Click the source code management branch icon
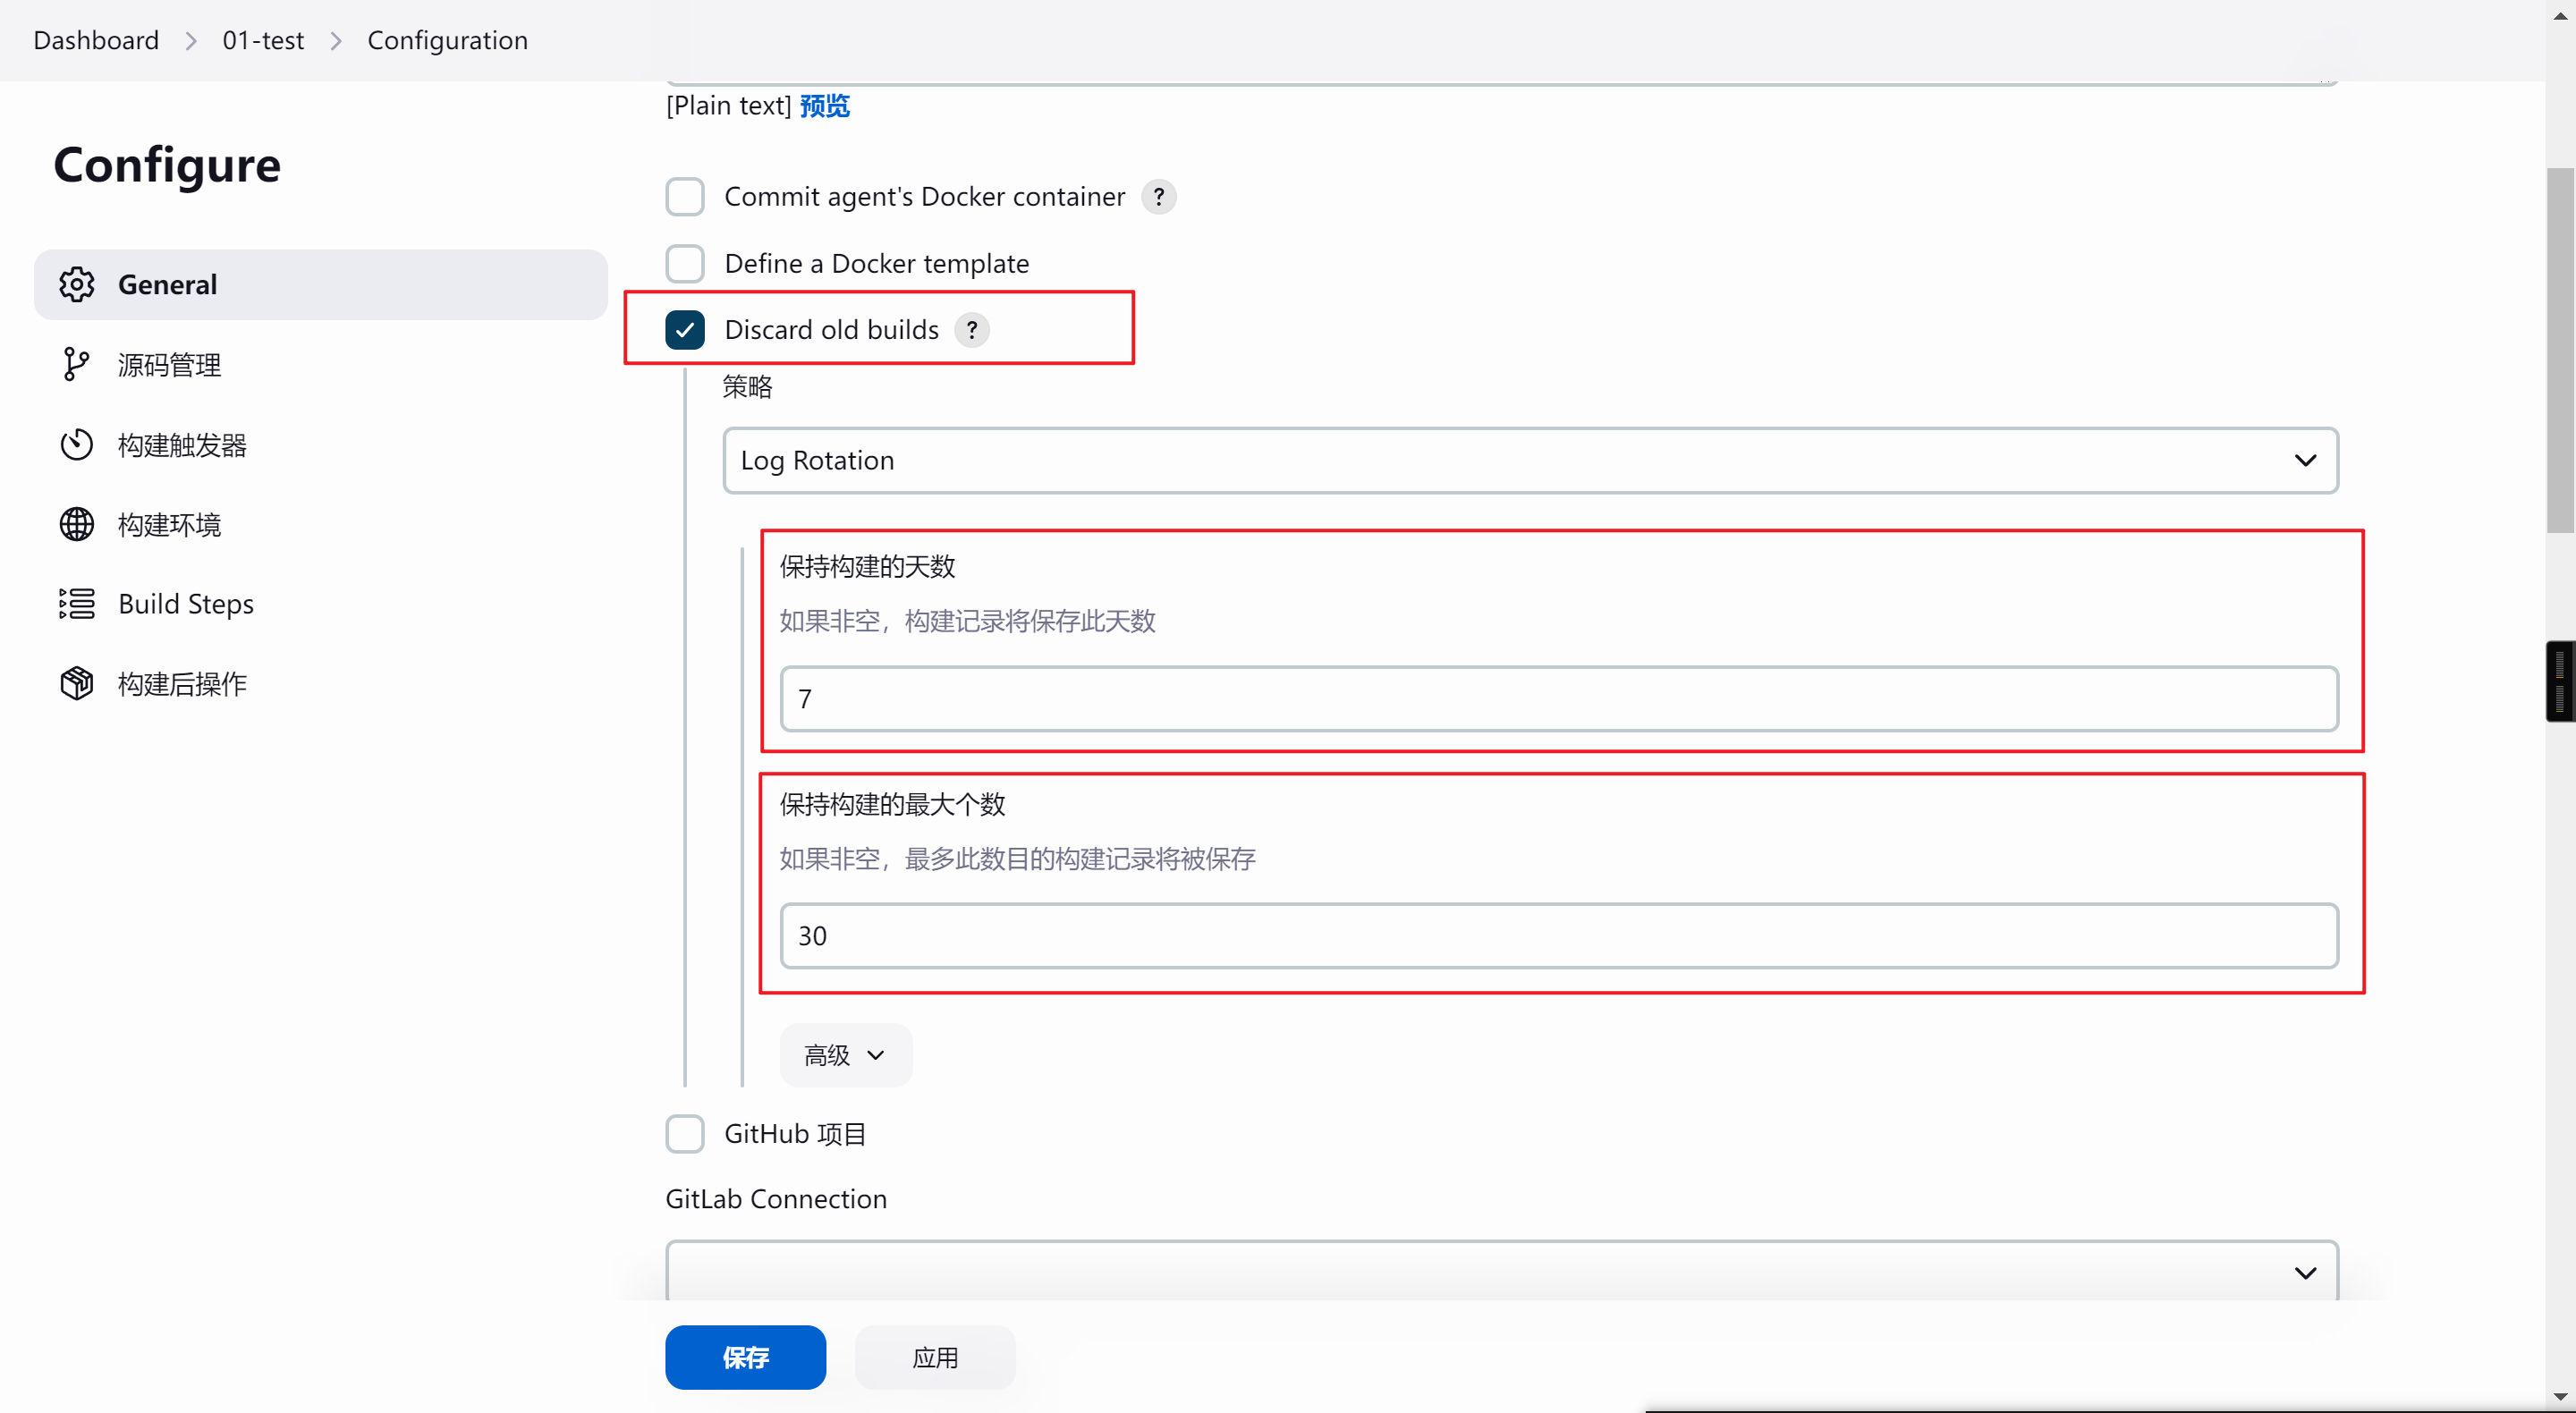Image resolution: width=2576 pixels, height=1413 pixels. (x=75, y=365)
